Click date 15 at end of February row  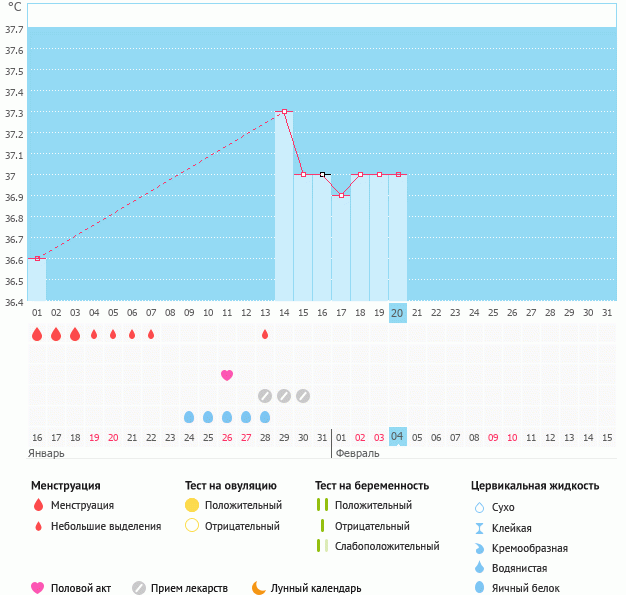(607, 438)
